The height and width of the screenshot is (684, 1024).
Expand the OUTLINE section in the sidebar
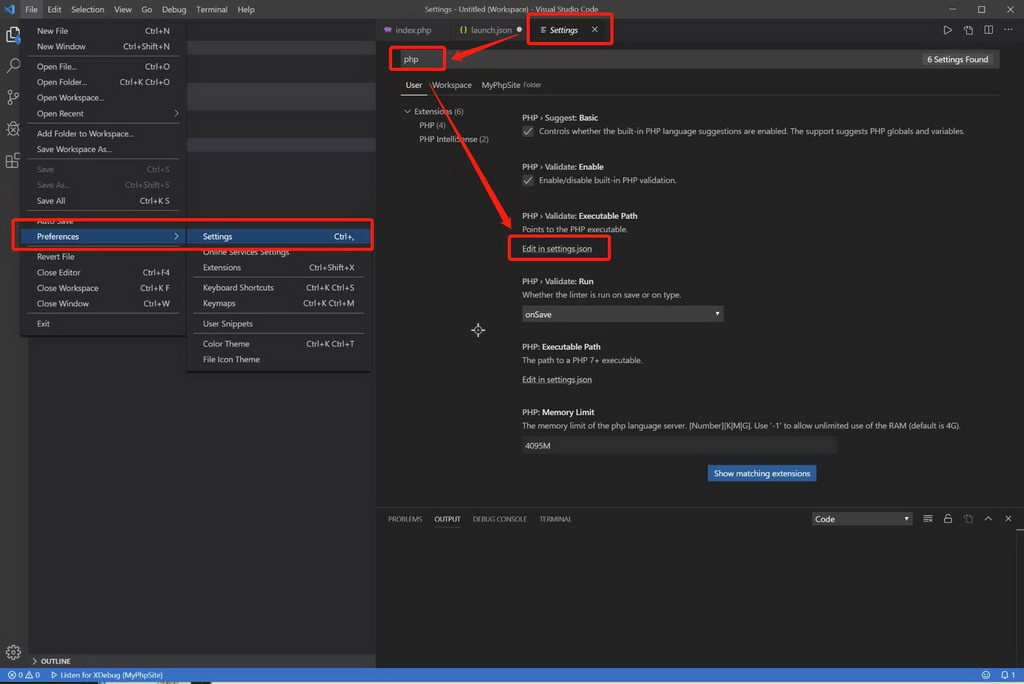[x=51, y=661]
